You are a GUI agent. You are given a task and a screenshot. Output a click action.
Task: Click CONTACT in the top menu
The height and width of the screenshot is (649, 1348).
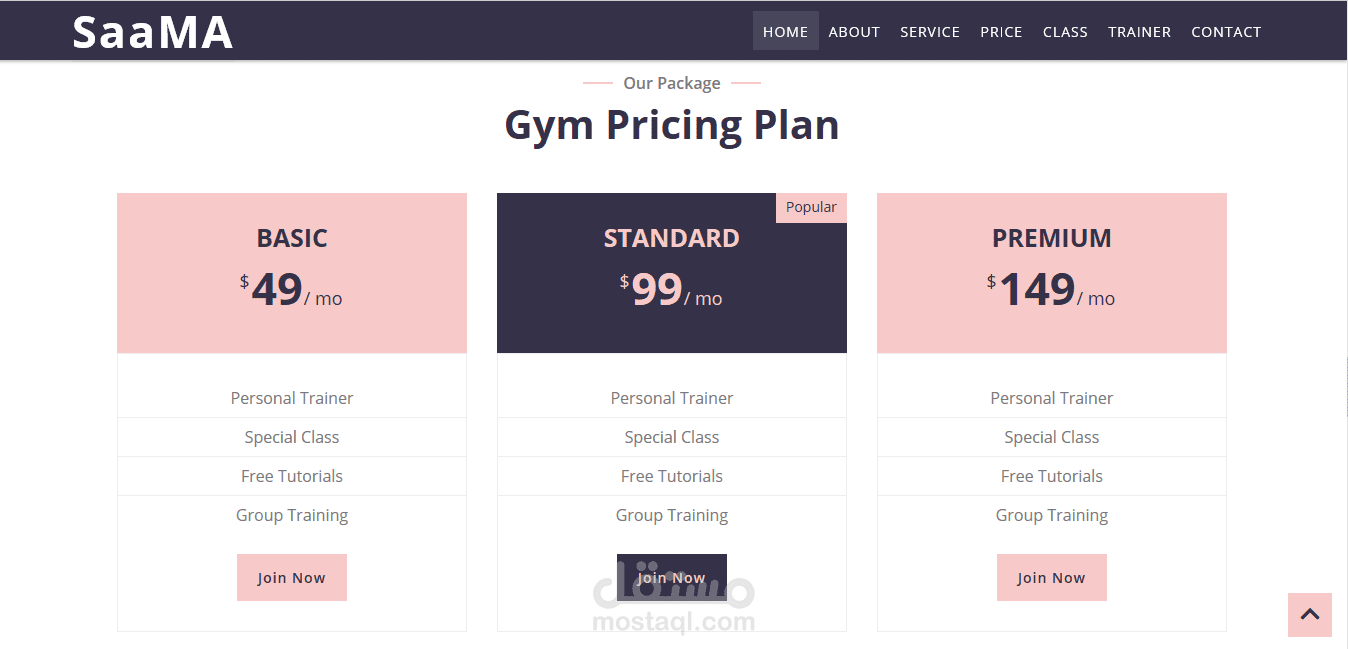[1226, 32]
